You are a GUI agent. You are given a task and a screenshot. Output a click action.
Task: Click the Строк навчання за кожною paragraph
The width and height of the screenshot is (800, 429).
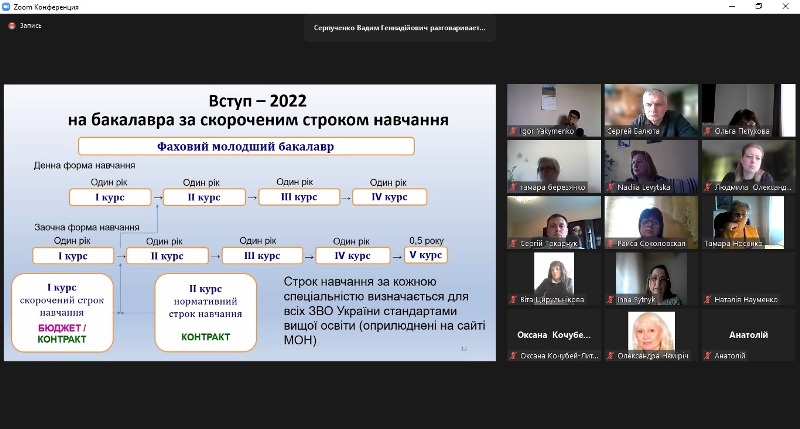[x=384, y=311]
